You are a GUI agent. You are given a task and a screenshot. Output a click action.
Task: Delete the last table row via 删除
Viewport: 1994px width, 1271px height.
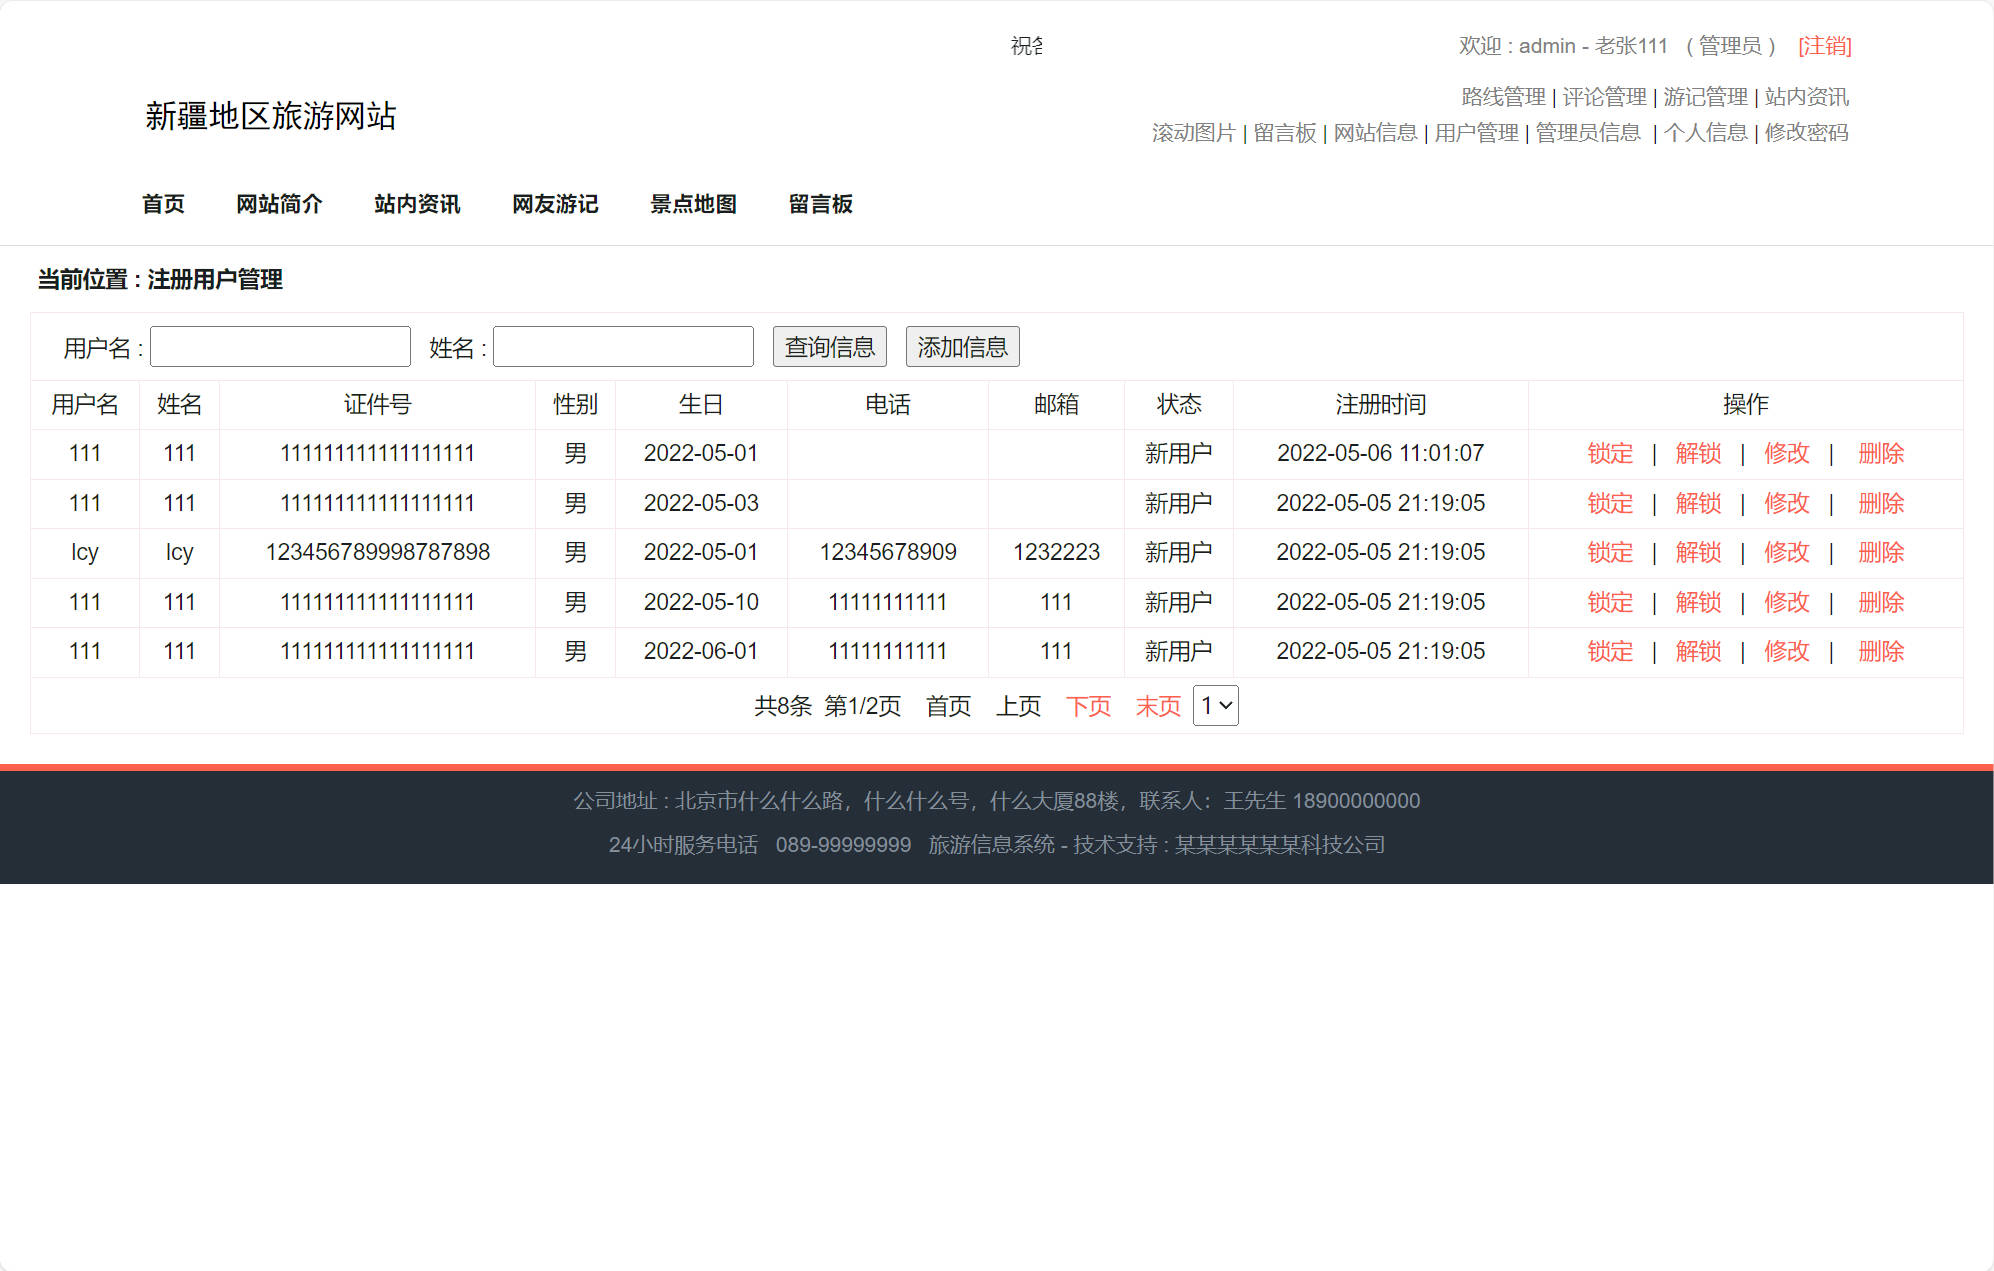(1881, 651)
